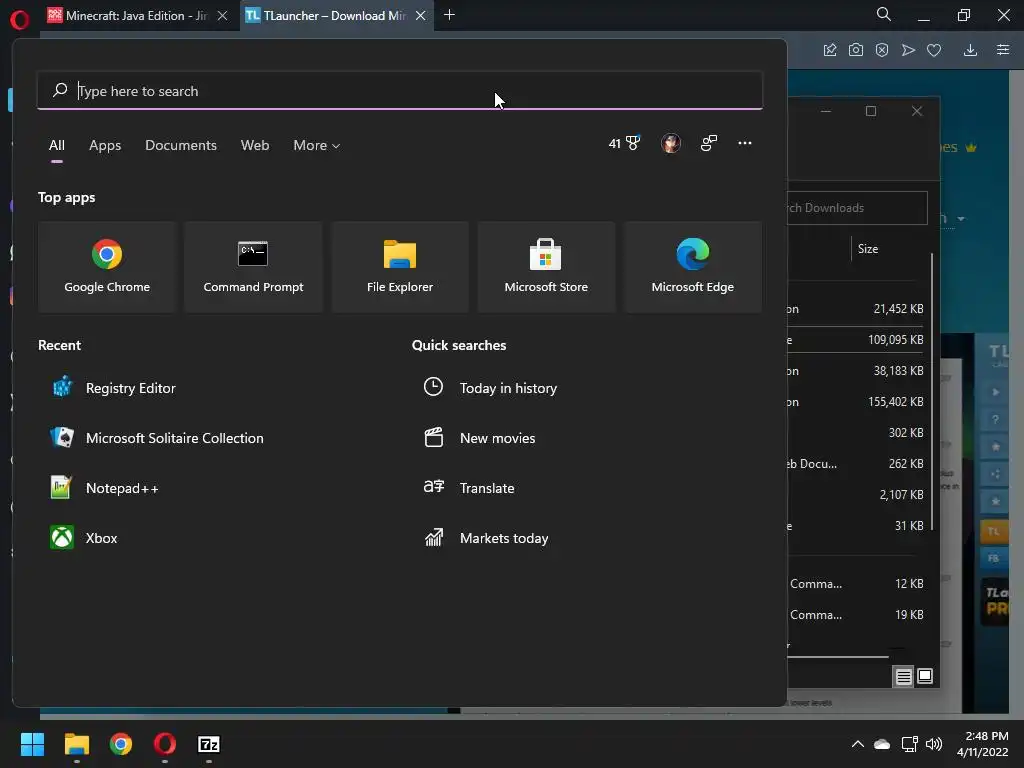Open Microsoft Store tile
Viewport: 1024px width, 768px height.
(x=546, y=266)
